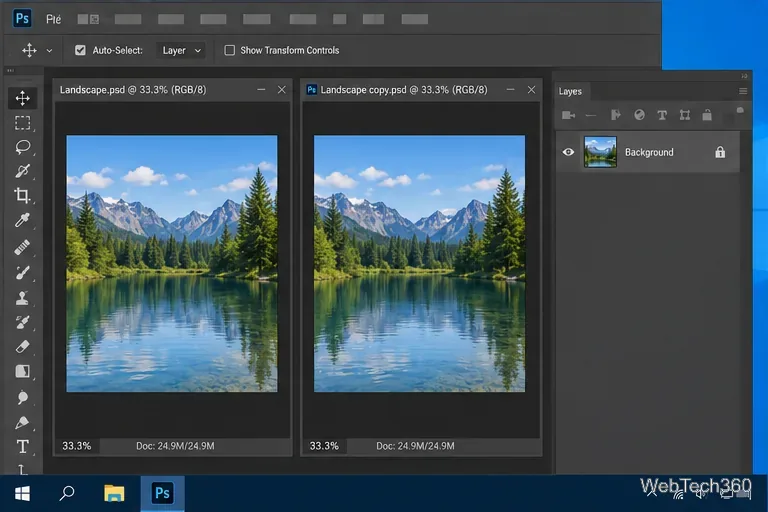
Task: Enable Show Transform Controls checkbox
Action: click(x=229, y=50)
